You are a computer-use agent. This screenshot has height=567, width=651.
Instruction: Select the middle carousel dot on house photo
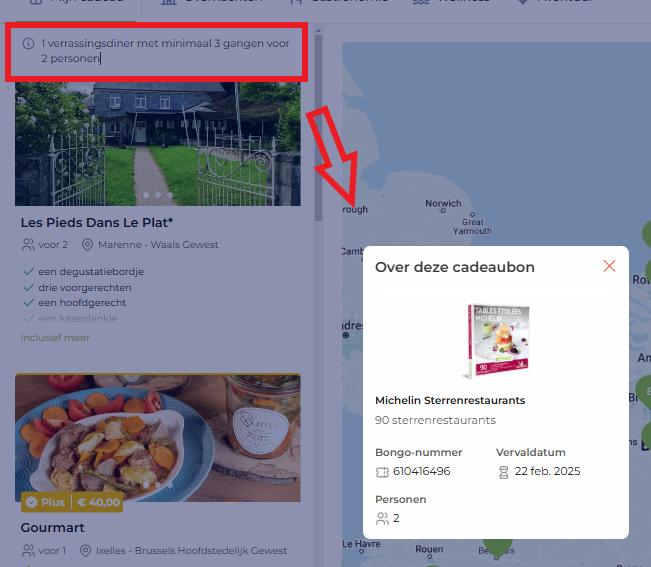pos(158,195)
